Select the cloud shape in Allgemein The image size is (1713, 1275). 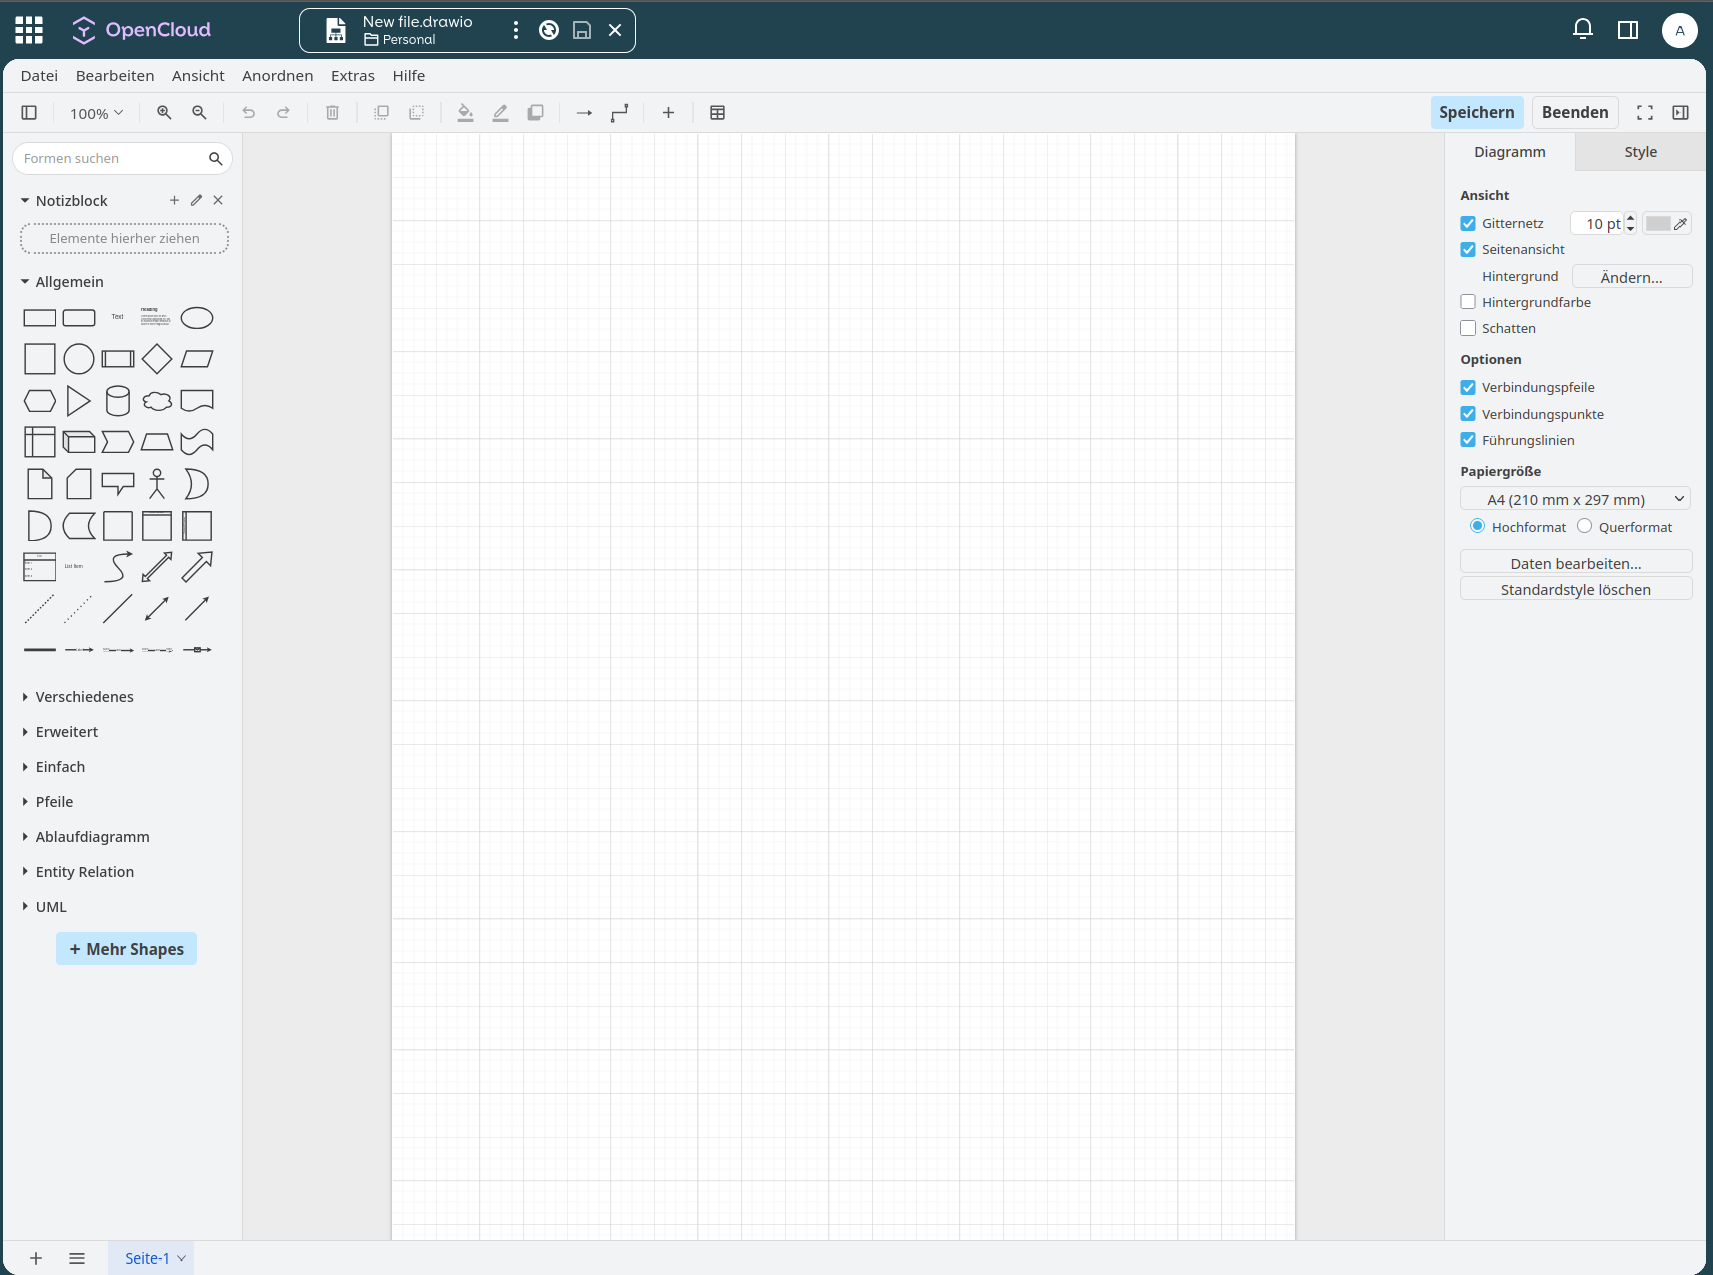157,401
